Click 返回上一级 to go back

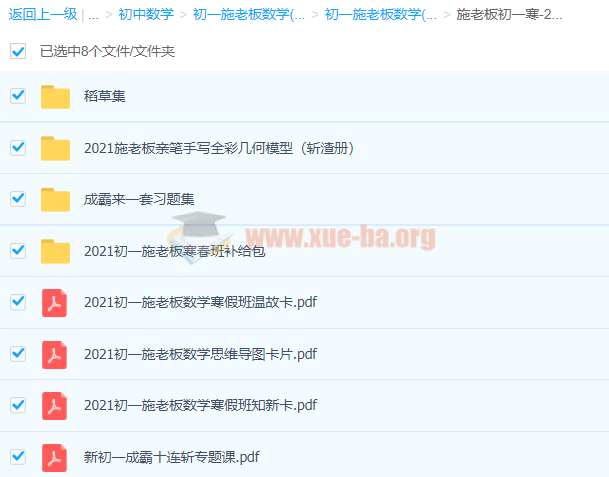pos(43,15)
